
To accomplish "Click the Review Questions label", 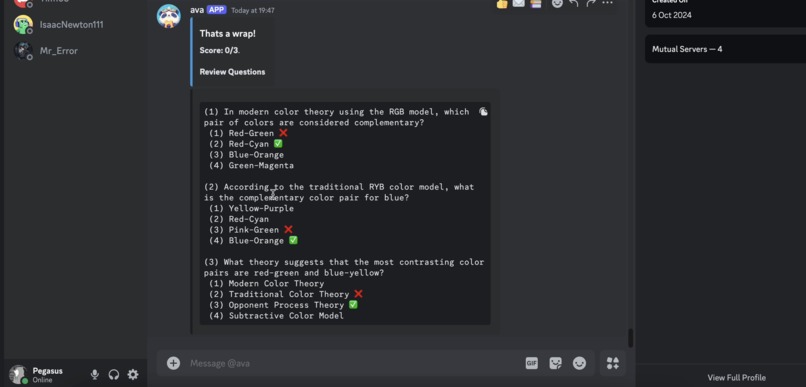I will [x=232, y=72].
